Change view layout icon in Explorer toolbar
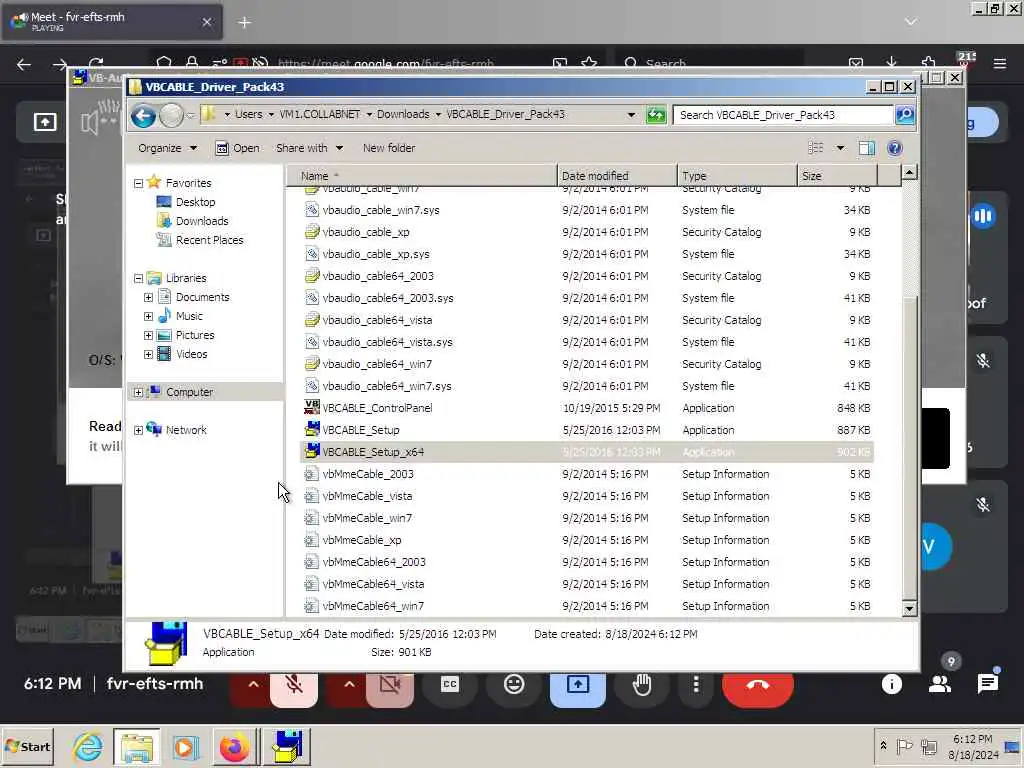Viewport: 1024px width, 768px height. coord(816,148)
